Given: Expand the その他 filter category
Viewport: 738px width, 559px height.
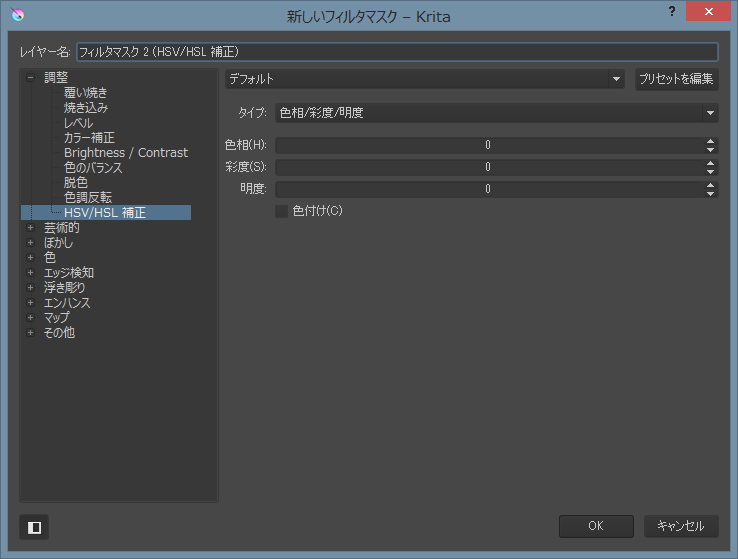Looking at the screenshot, I should [x=31, y=333].
